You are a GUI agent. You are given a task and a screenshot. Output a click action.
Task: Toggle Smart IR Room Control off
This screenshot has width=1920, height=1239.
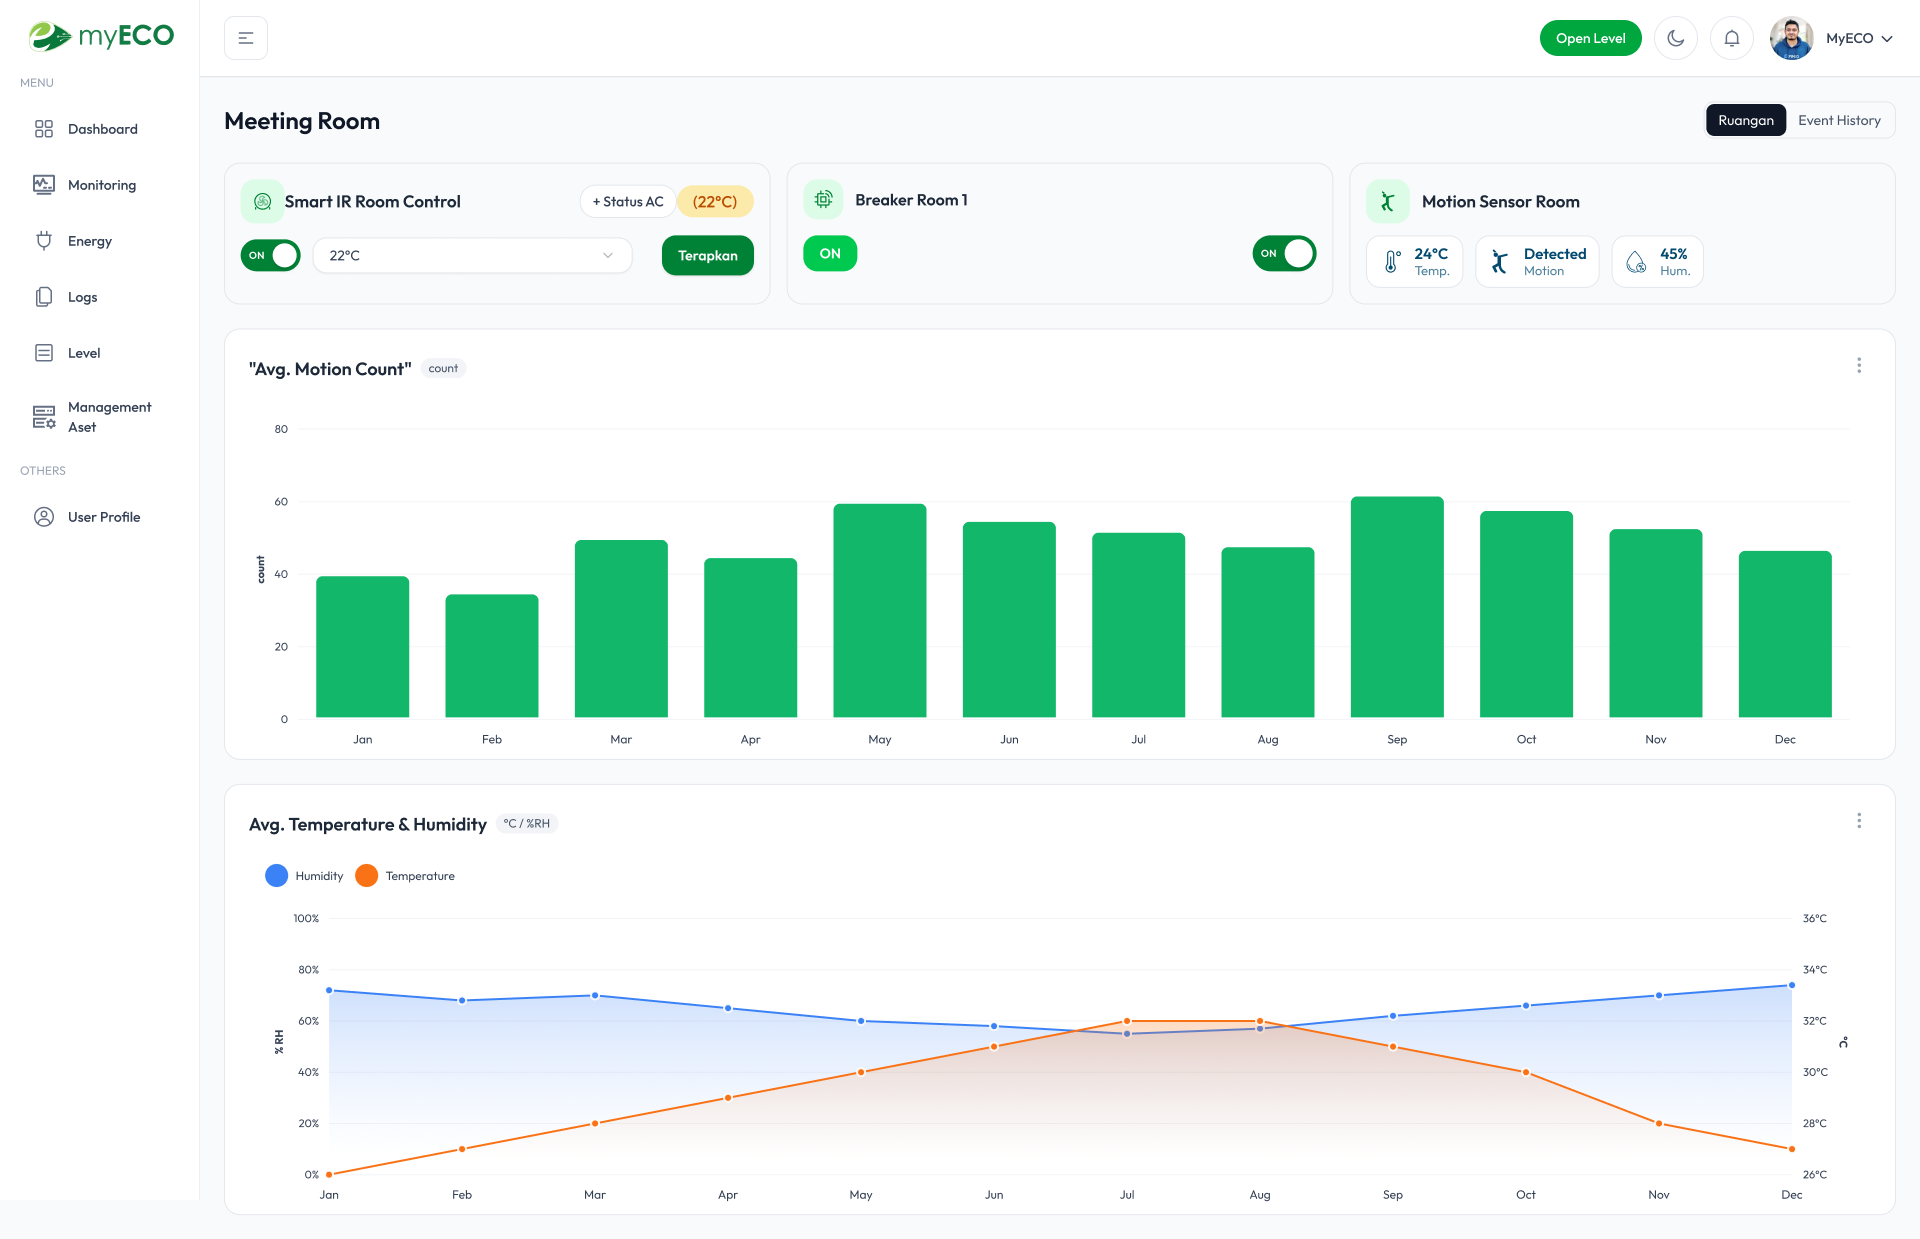tap(270, 255)
